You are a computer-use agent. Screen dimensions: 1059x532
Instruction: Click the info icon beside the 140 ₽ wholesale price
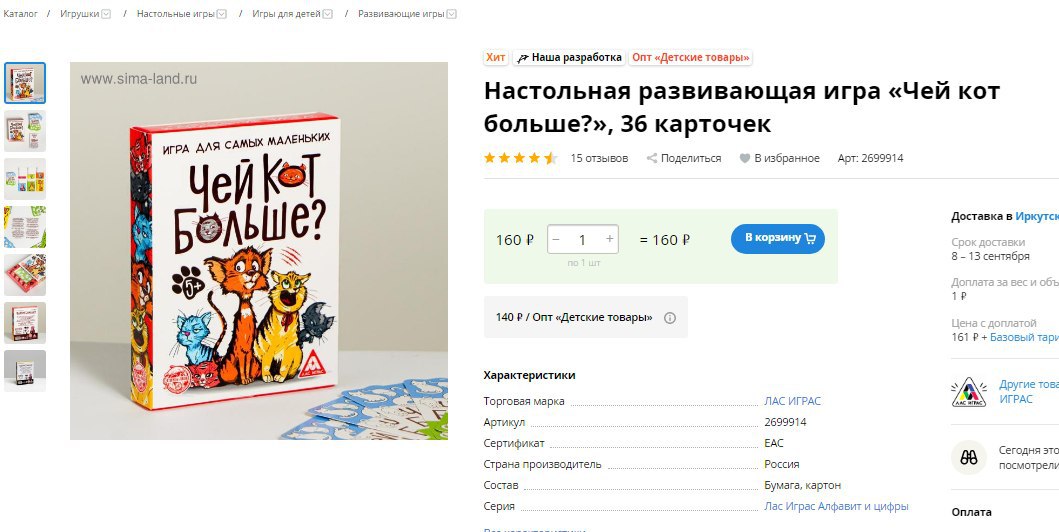669,317
